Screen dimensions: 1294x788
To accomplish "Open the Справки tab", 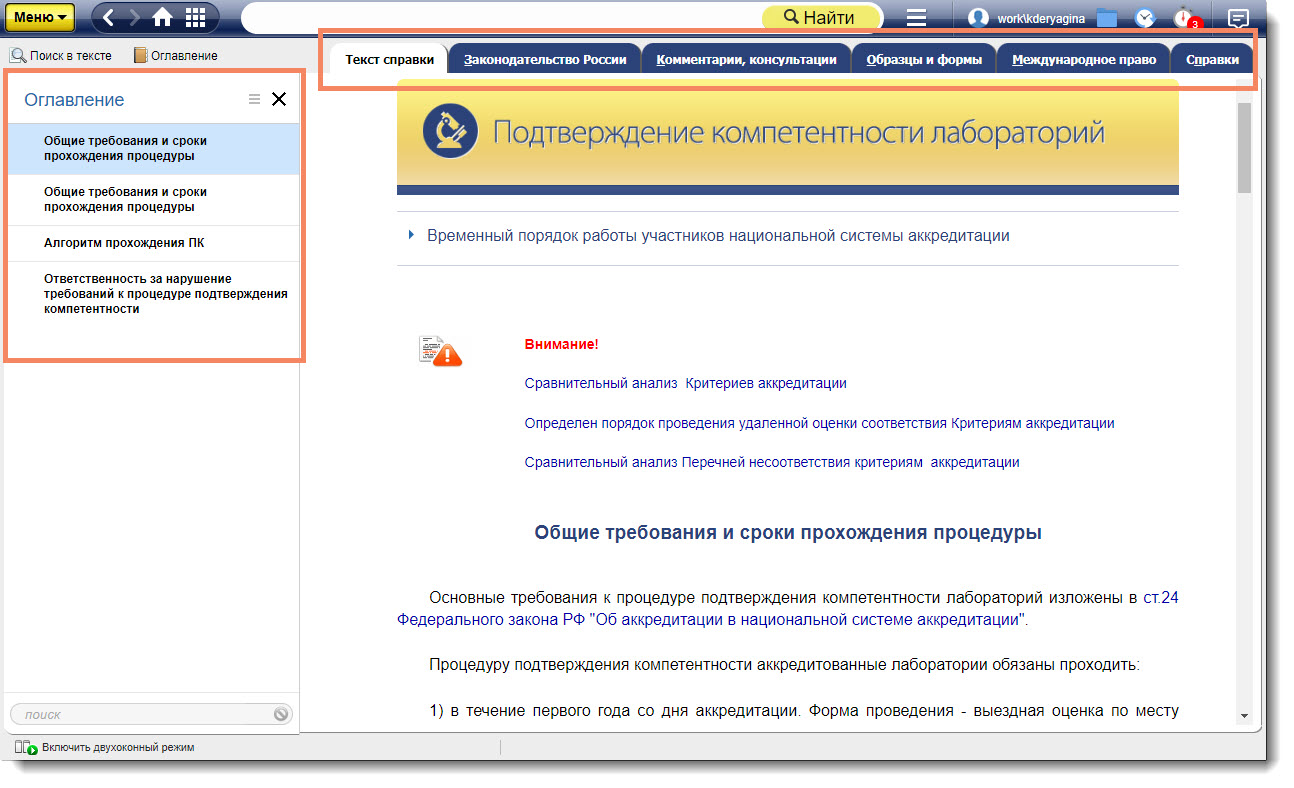I will coord(1212,59).
